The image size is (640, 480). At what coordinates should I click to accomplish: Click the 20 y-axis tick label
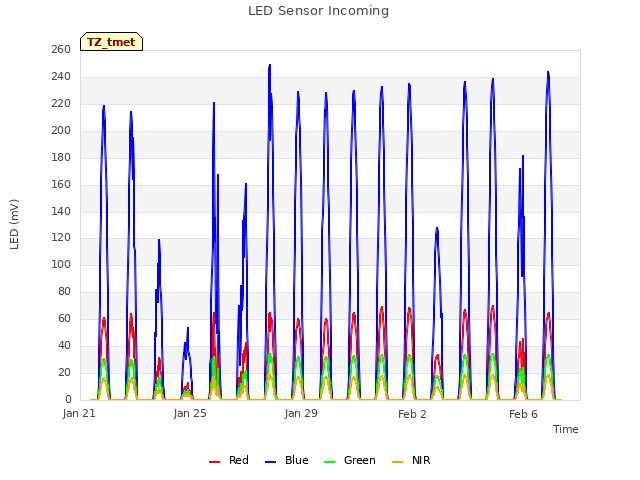click(x=64, y=372)
